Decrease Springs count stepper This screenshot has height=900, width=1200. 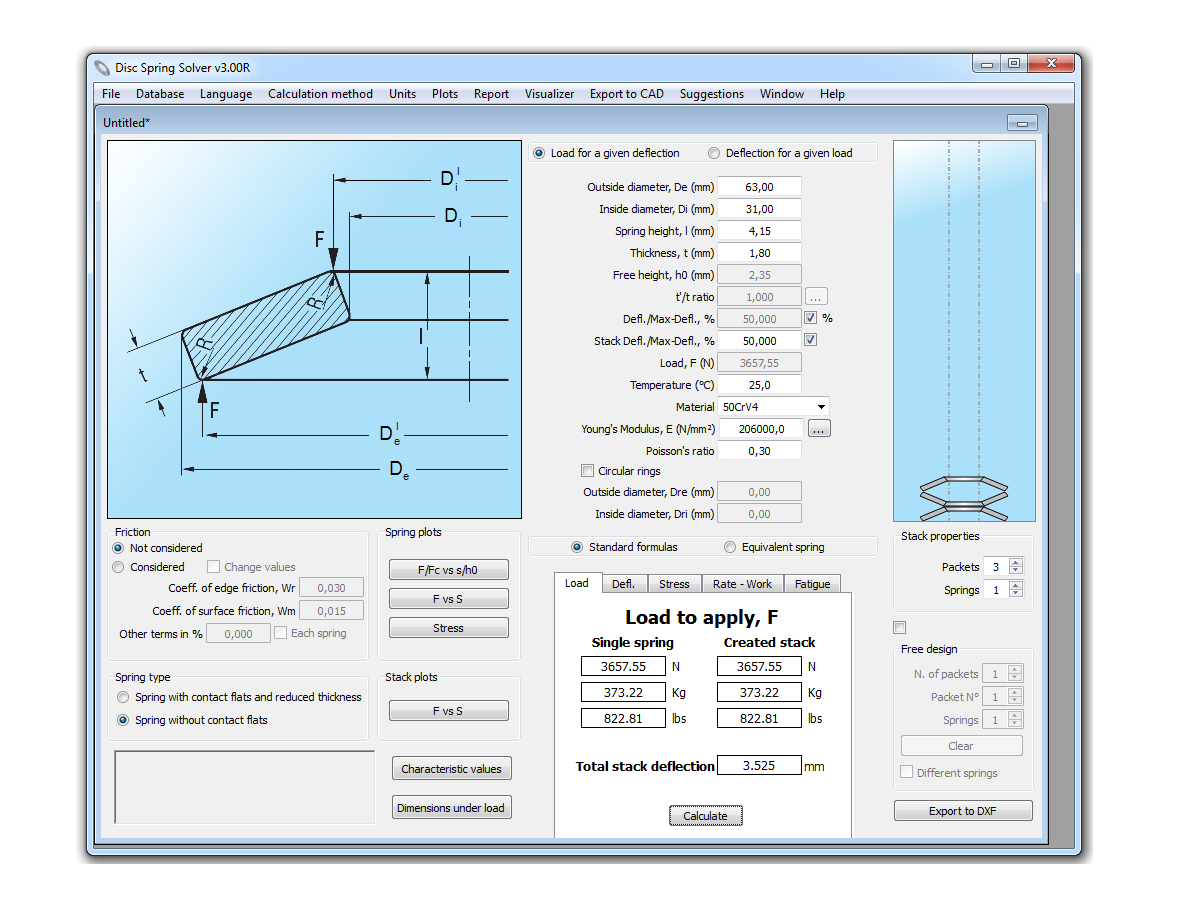(1016, 595)
